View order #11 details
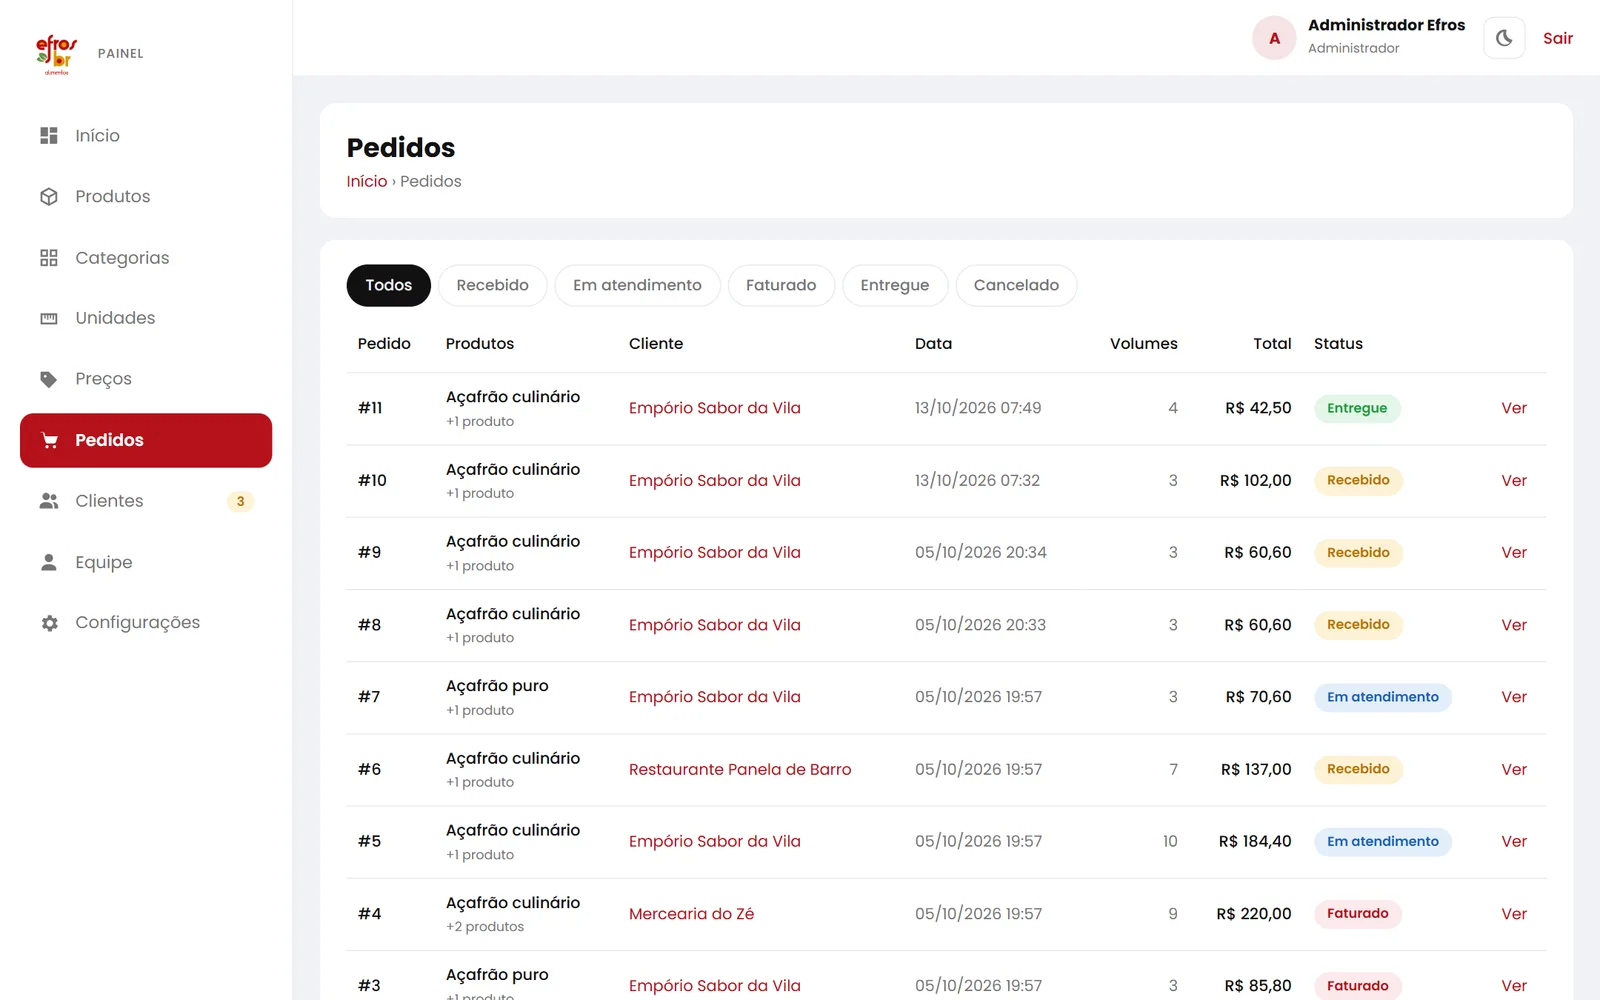Screen dimensions: 1600x1000 tap(1514, 408)
